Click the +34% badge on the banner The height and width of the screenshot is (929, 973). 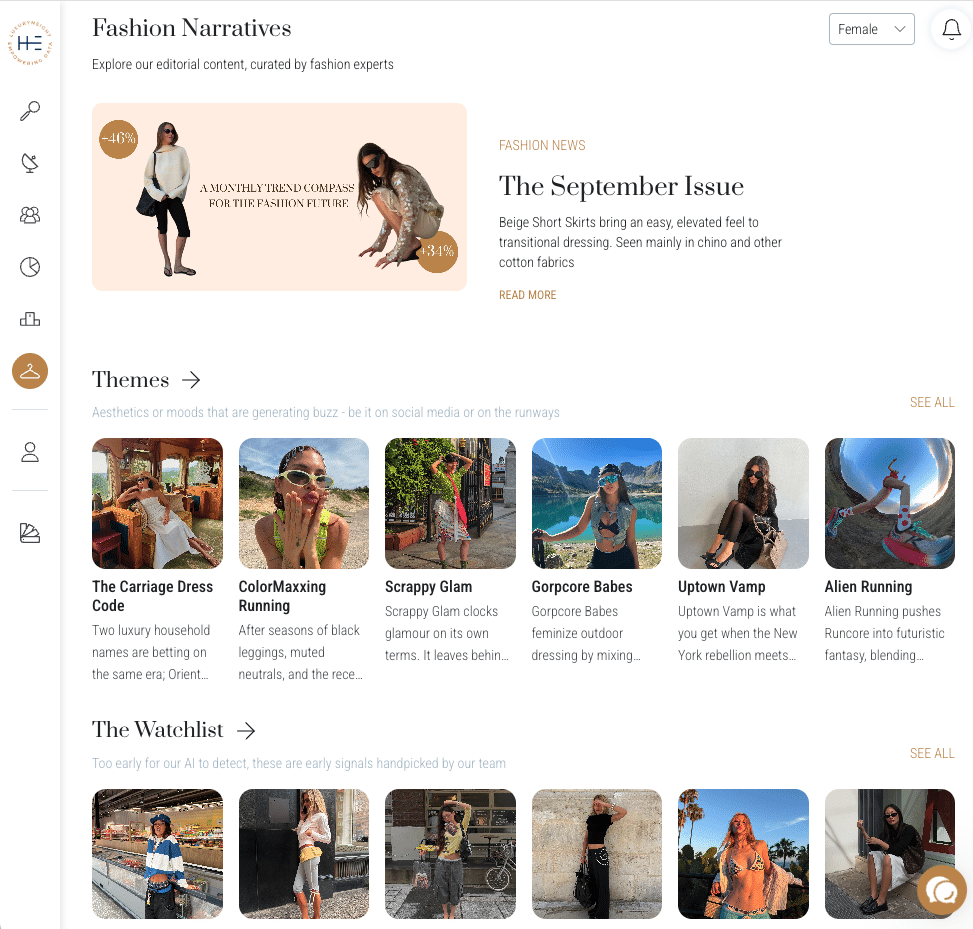coord(437,251)
